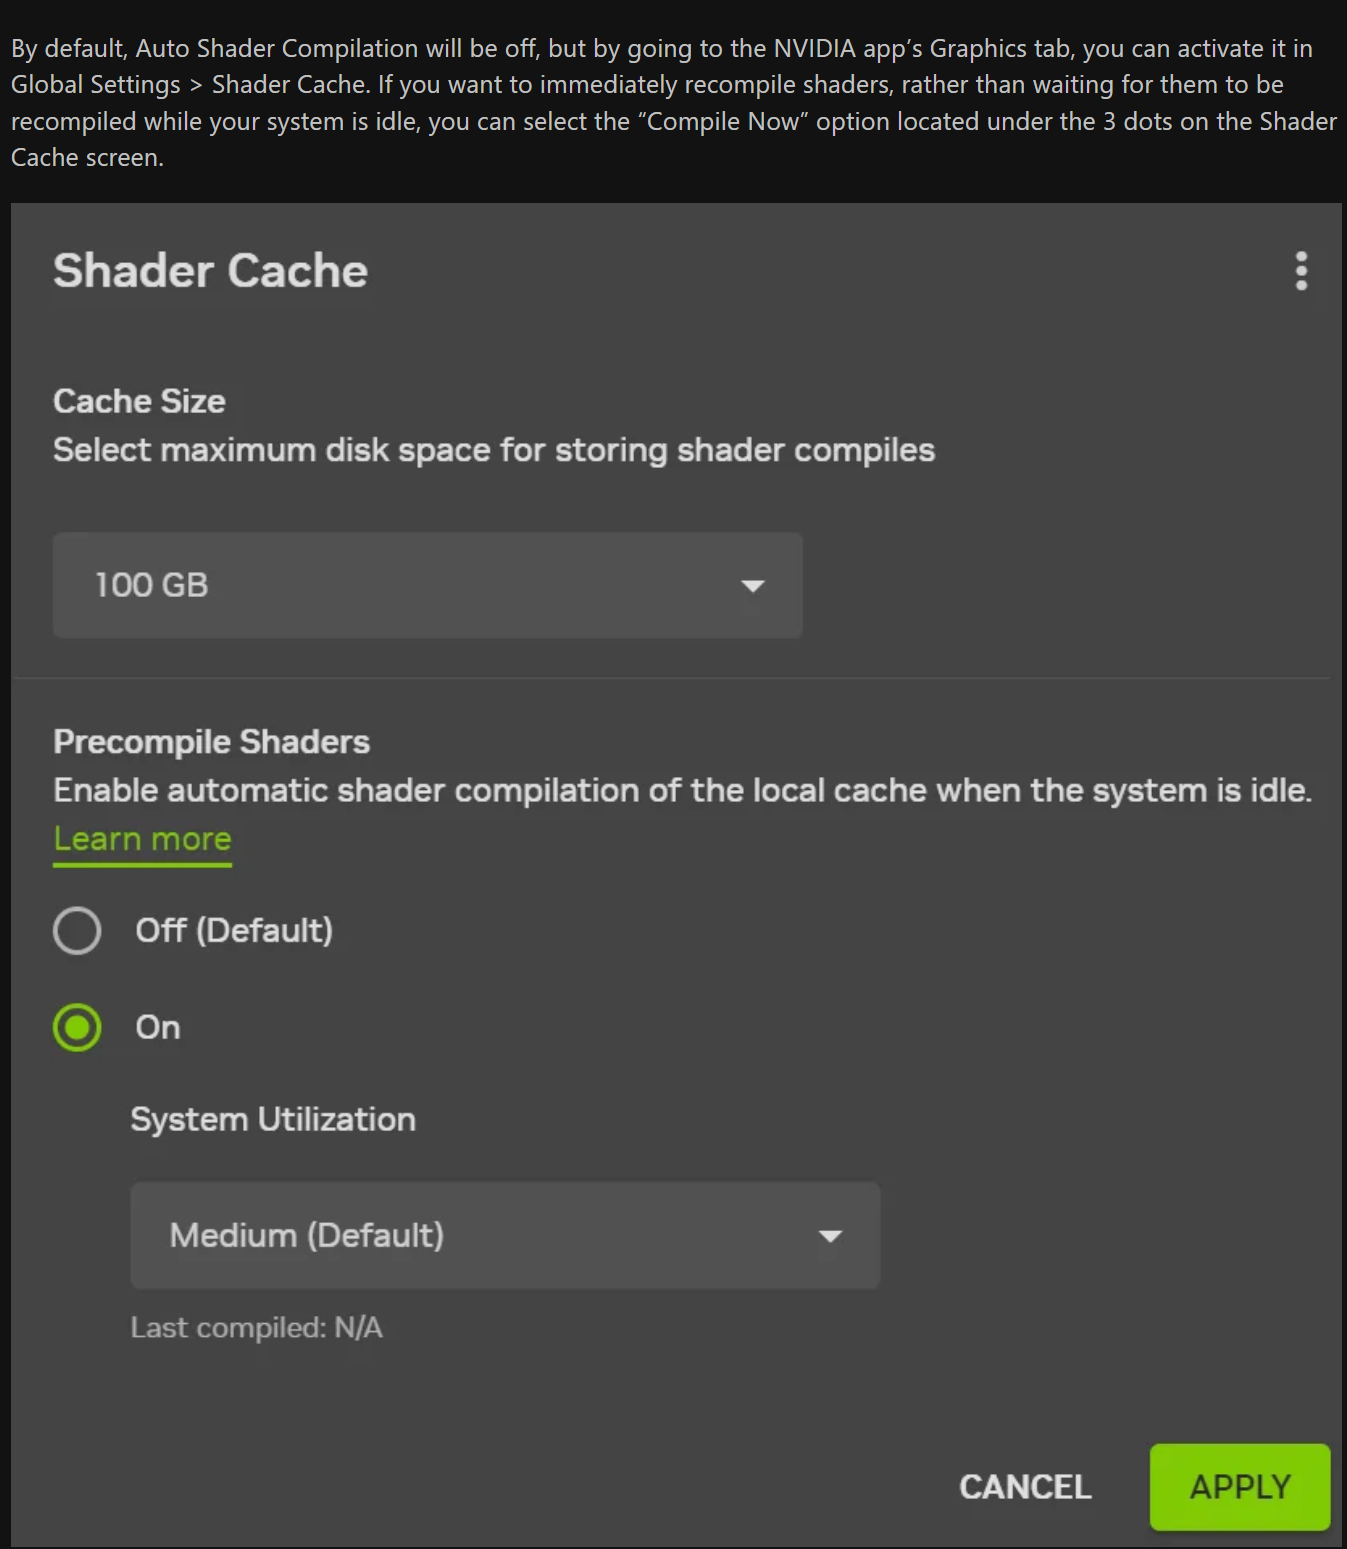Click the 'Last compiled: N/A' status text
1347x1549 pixels.
point(257,1328)
